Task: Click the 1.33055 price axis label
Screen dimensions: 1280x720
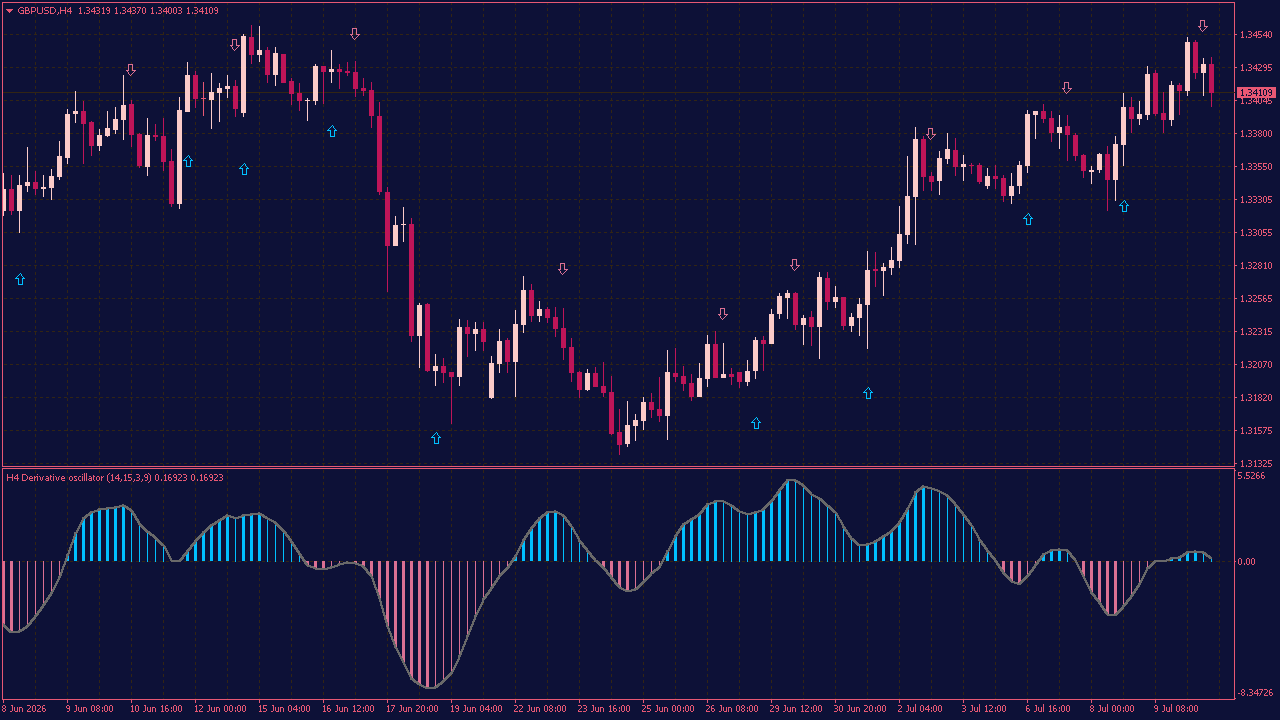Action: point(1255,233)
